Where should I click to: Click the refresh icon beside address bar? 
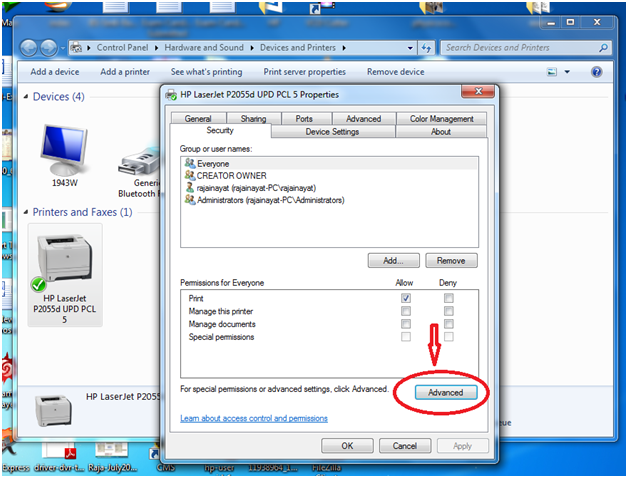pyautogui.click(x=427, y=48)
